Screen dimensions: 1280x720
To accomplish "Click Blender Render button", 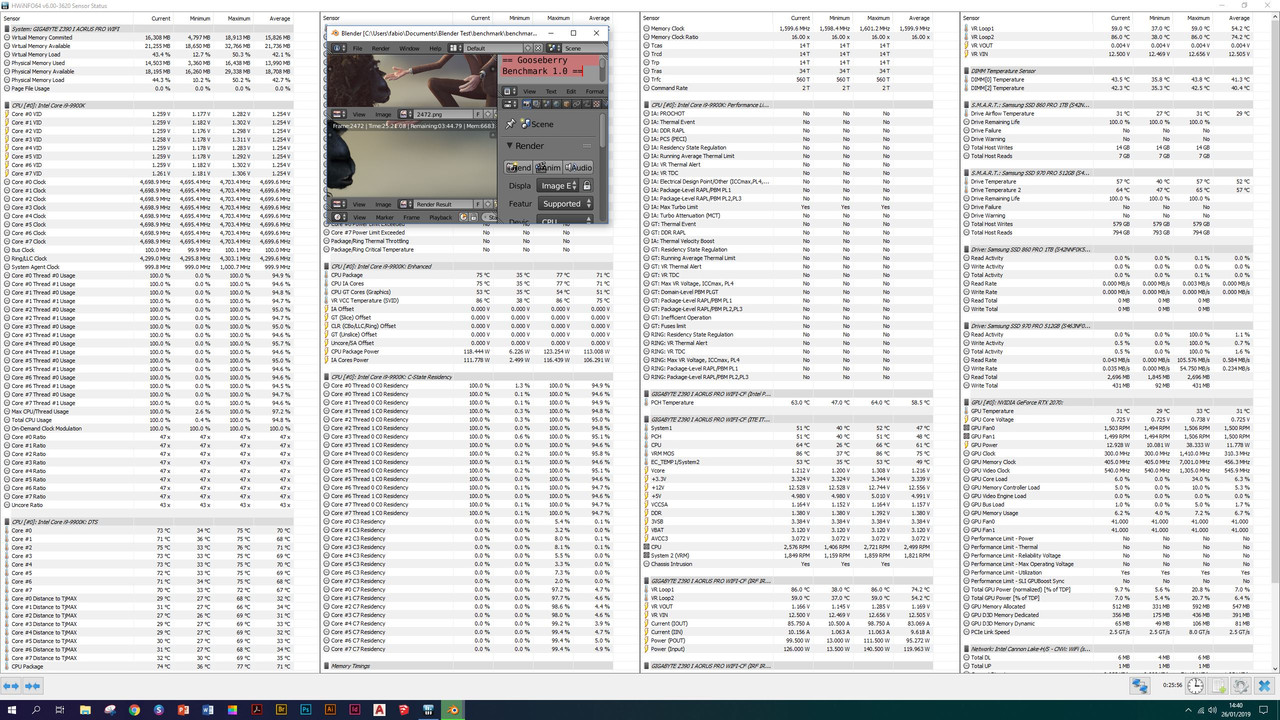I will pyautogui.click(x=518, y=167).
